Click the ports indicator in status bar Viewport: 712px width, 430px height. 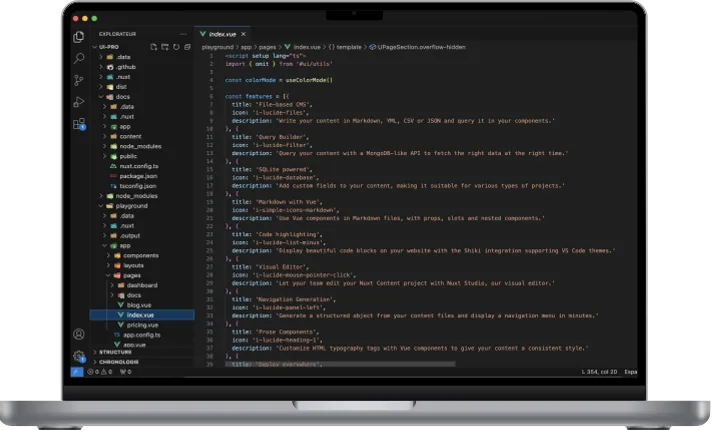click(126, 372)
